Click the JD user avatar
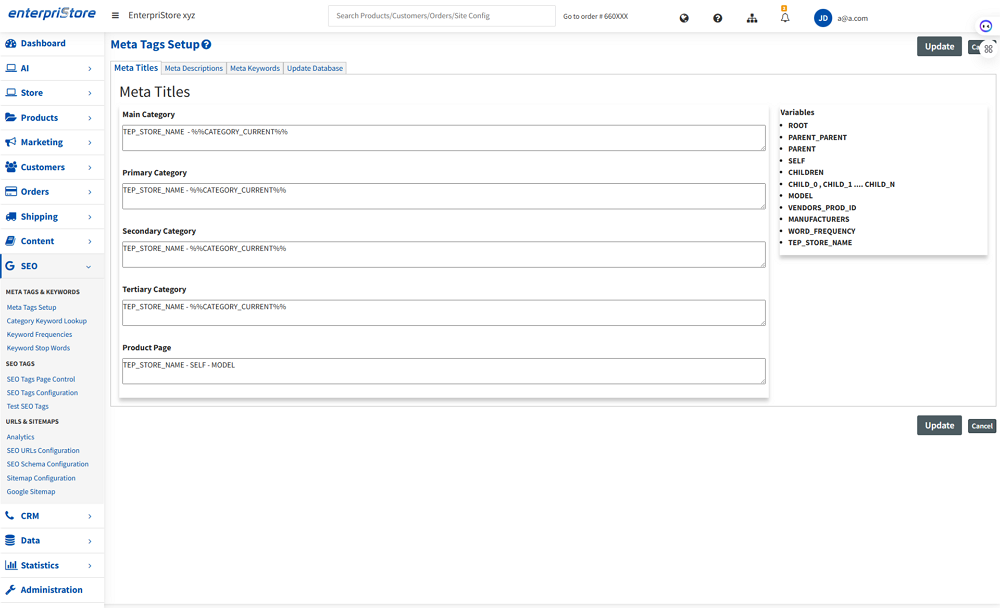1000x608 pixels. pyautogui.click(x=822, y=18)
